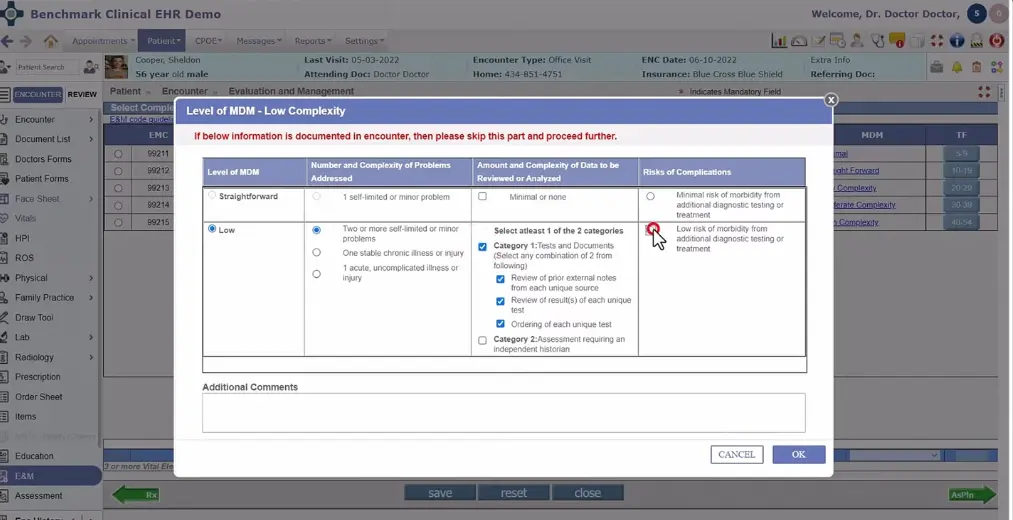Image resolution: width=1013 pixels, height=520 pixels.
Task: Expand the Radiology sidebar arrow
Action: 91,357
